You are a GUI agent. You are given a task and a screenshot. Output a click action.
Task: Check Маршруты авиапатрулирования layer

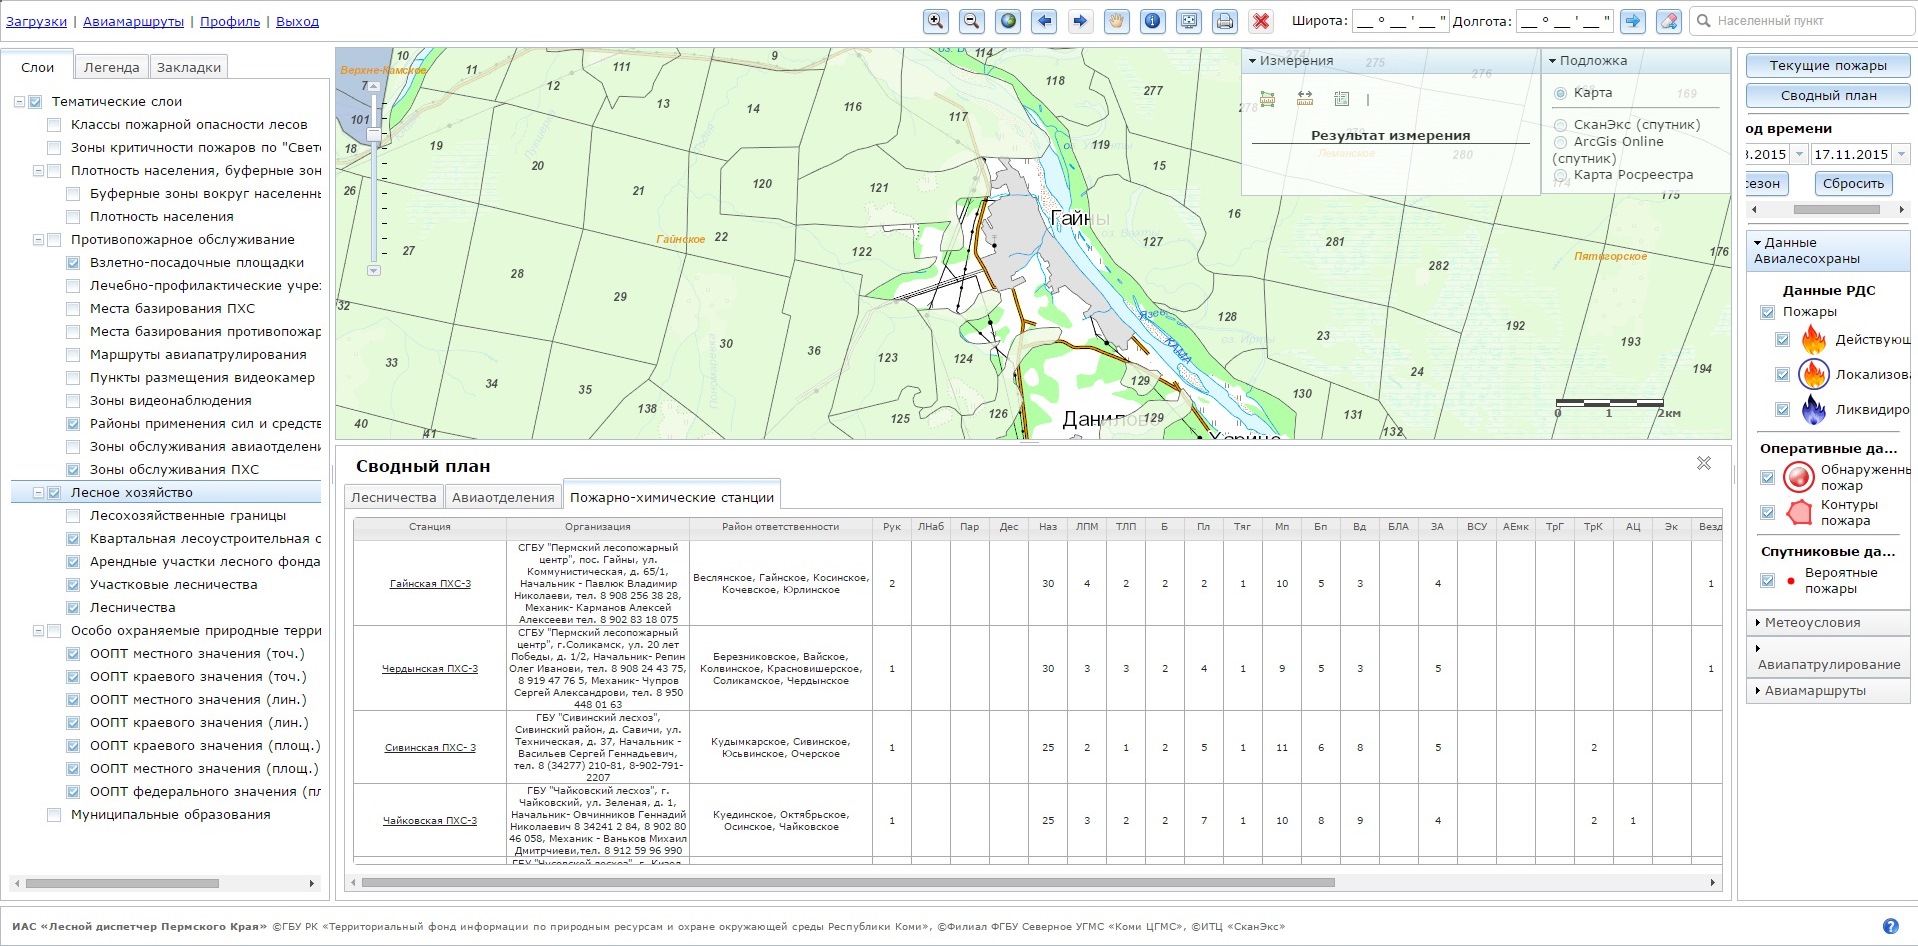[x=73, y=355]
